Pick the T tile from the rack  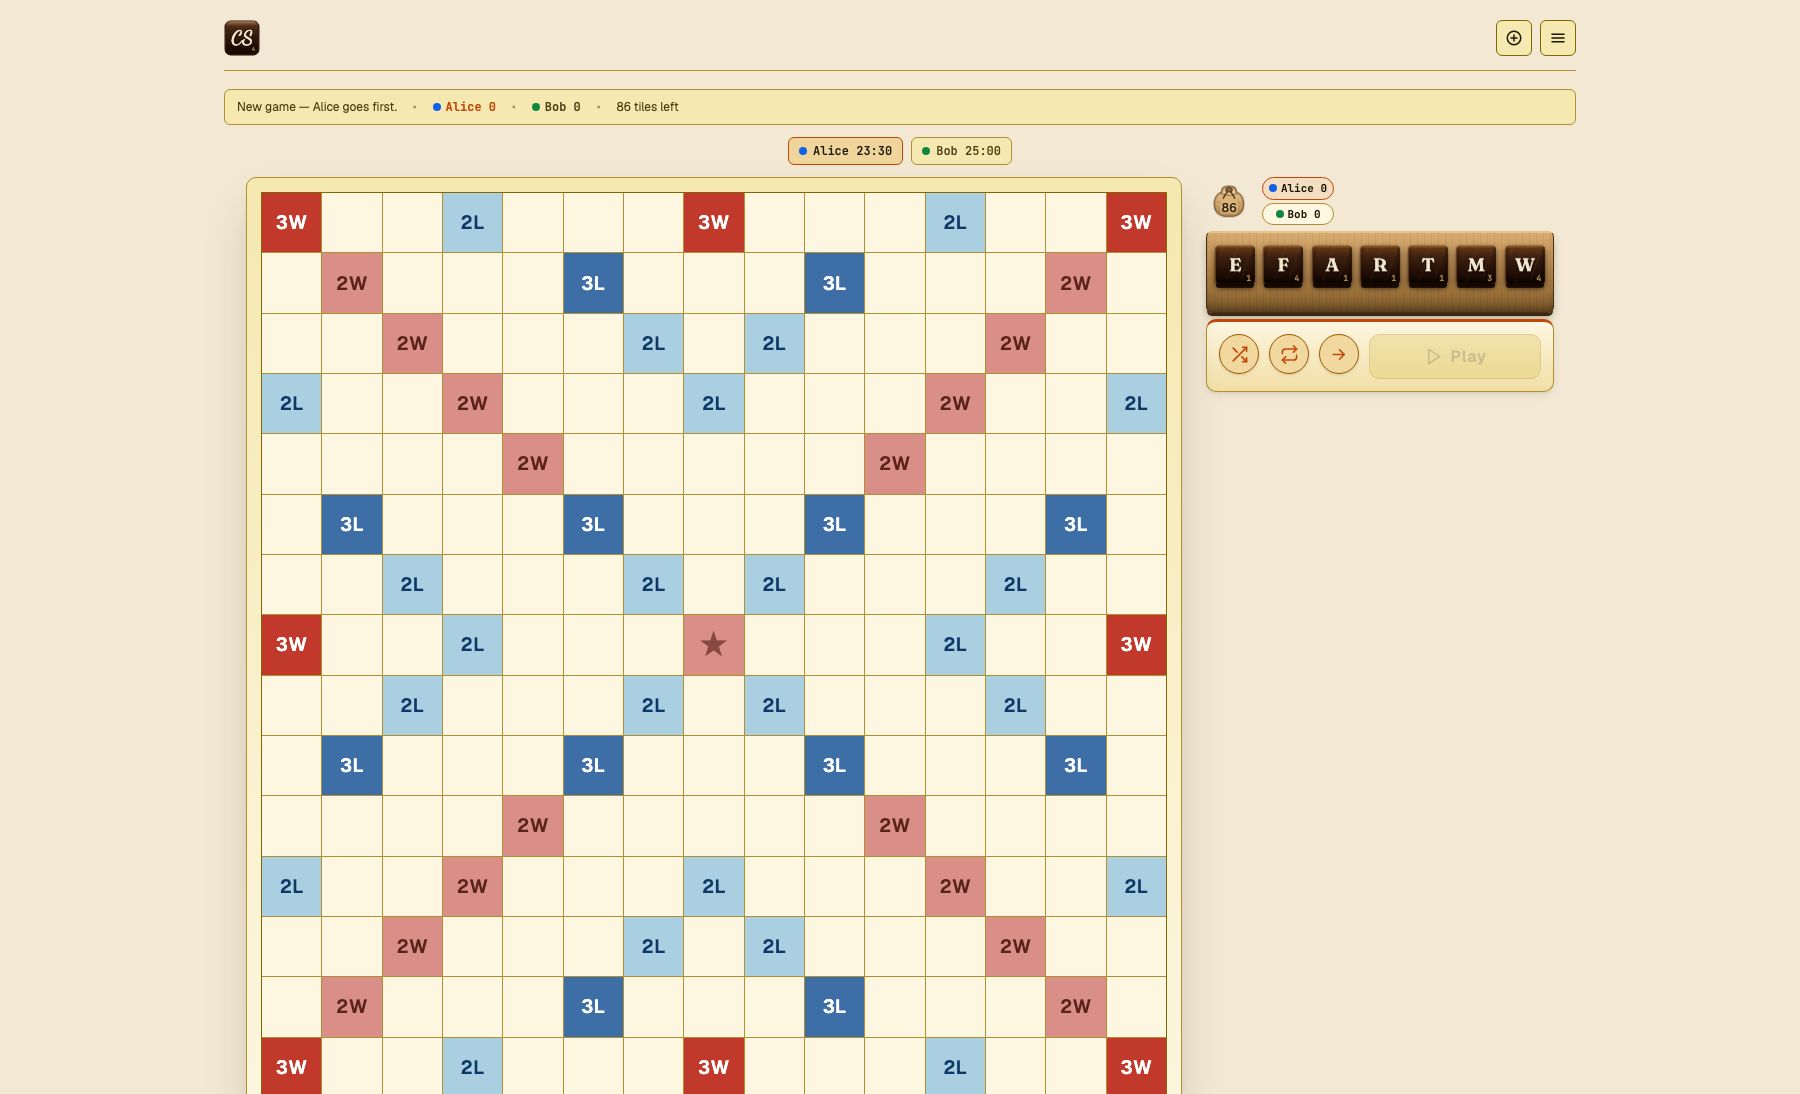(1428, 267)
